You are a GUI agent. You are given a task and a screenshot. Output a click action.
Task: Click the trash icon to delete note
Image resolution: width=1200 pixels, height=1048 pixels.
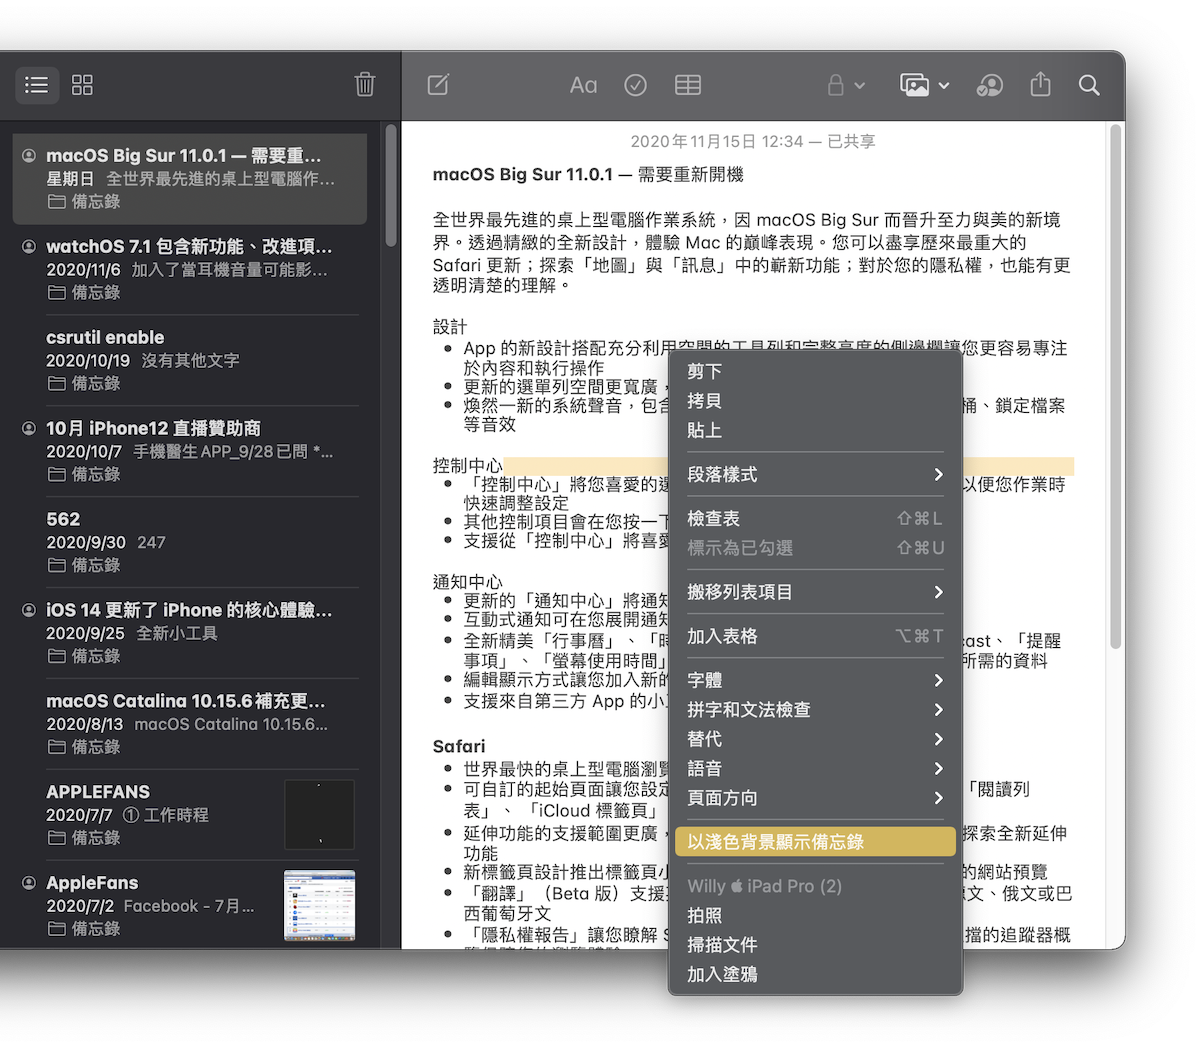coord(365,85)
